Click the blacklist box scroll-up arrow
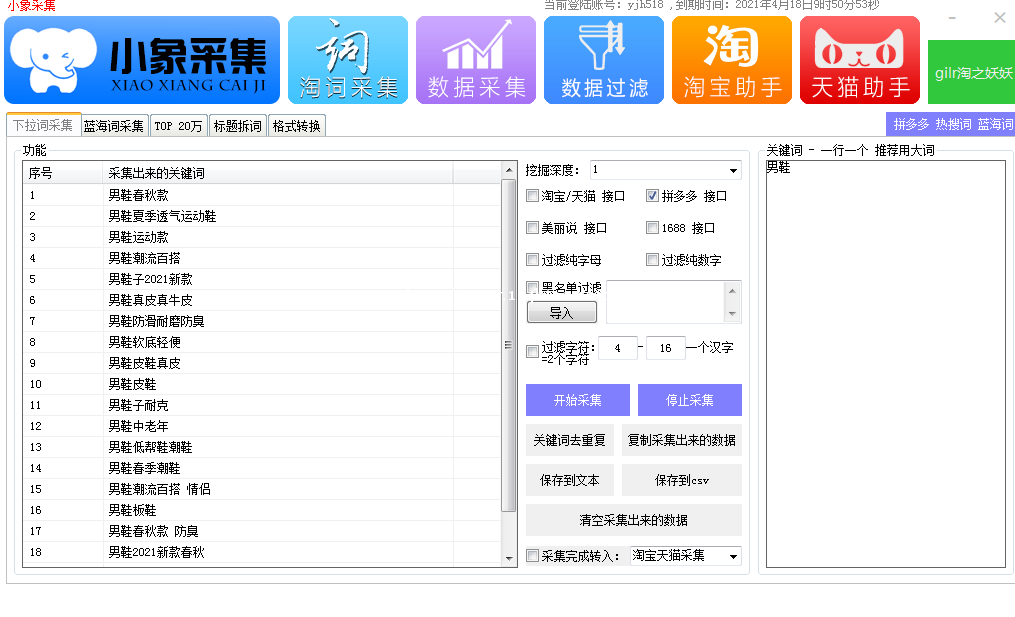Image resolution: width=1015 pixels, height=617 pixels. click(732, 290)
